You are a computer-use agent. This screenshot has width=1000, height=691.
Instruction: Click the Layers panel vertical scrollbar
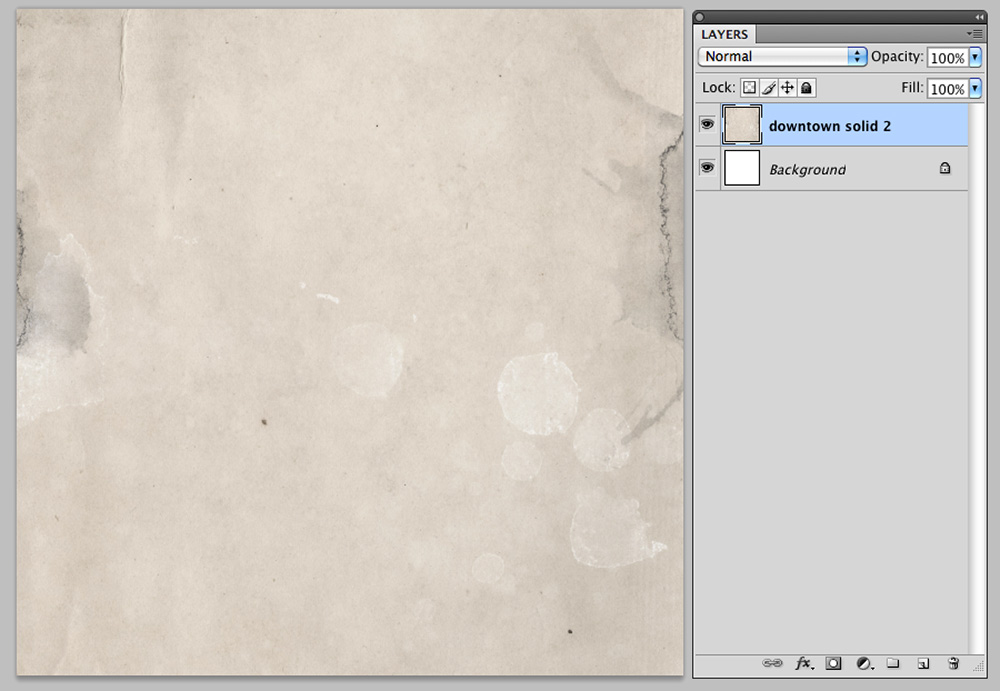[976, 378]
